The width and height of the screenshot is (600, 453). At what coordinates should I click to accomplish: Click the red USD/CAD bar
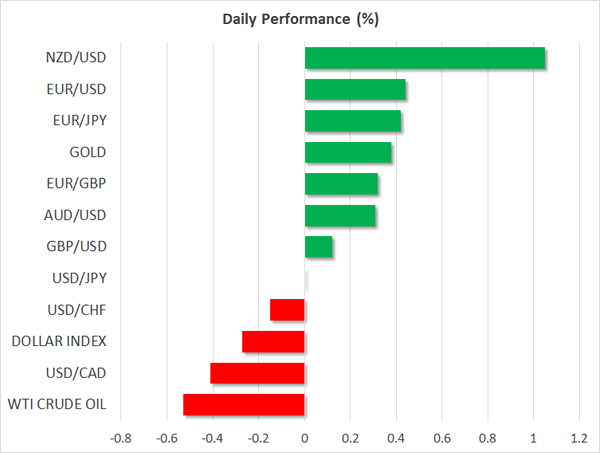(x=257, y=373)
